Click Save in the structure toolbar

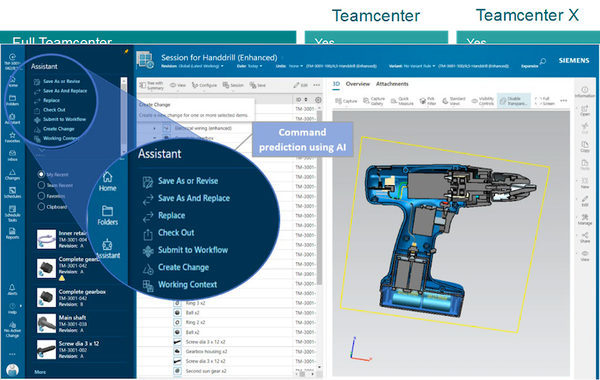point(258,85)
